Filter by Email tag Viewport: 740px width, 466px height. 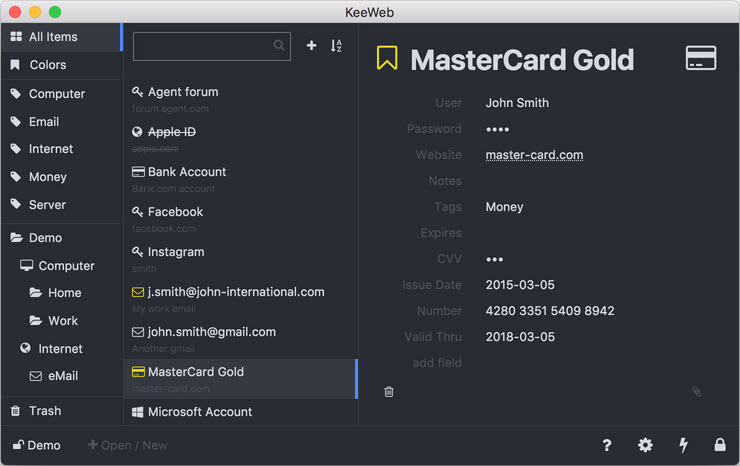point(61,121)
